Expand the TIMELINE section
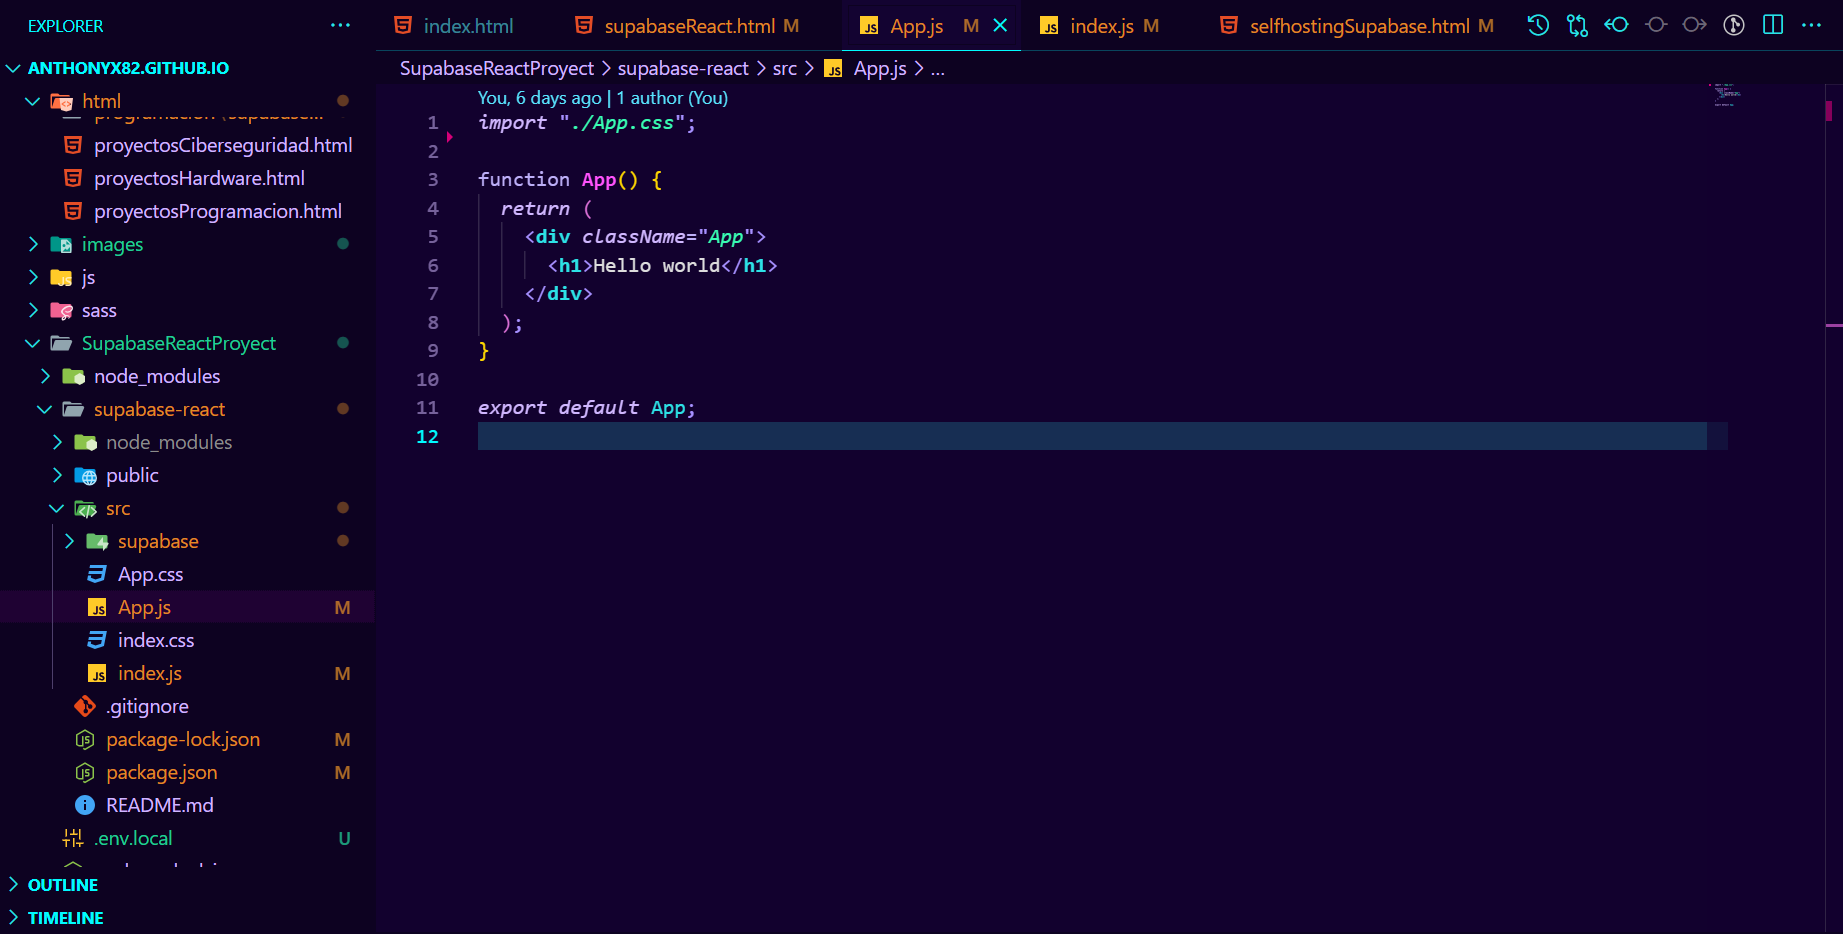The image size is (1843, 934). pyautogui.click(x=65, y=918)
